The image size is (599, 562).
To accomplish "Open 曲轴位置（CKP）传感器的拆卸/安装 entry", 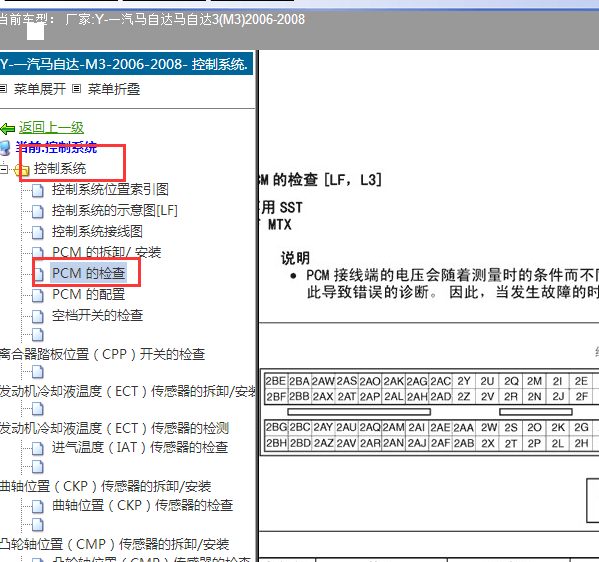I will 105,486.
